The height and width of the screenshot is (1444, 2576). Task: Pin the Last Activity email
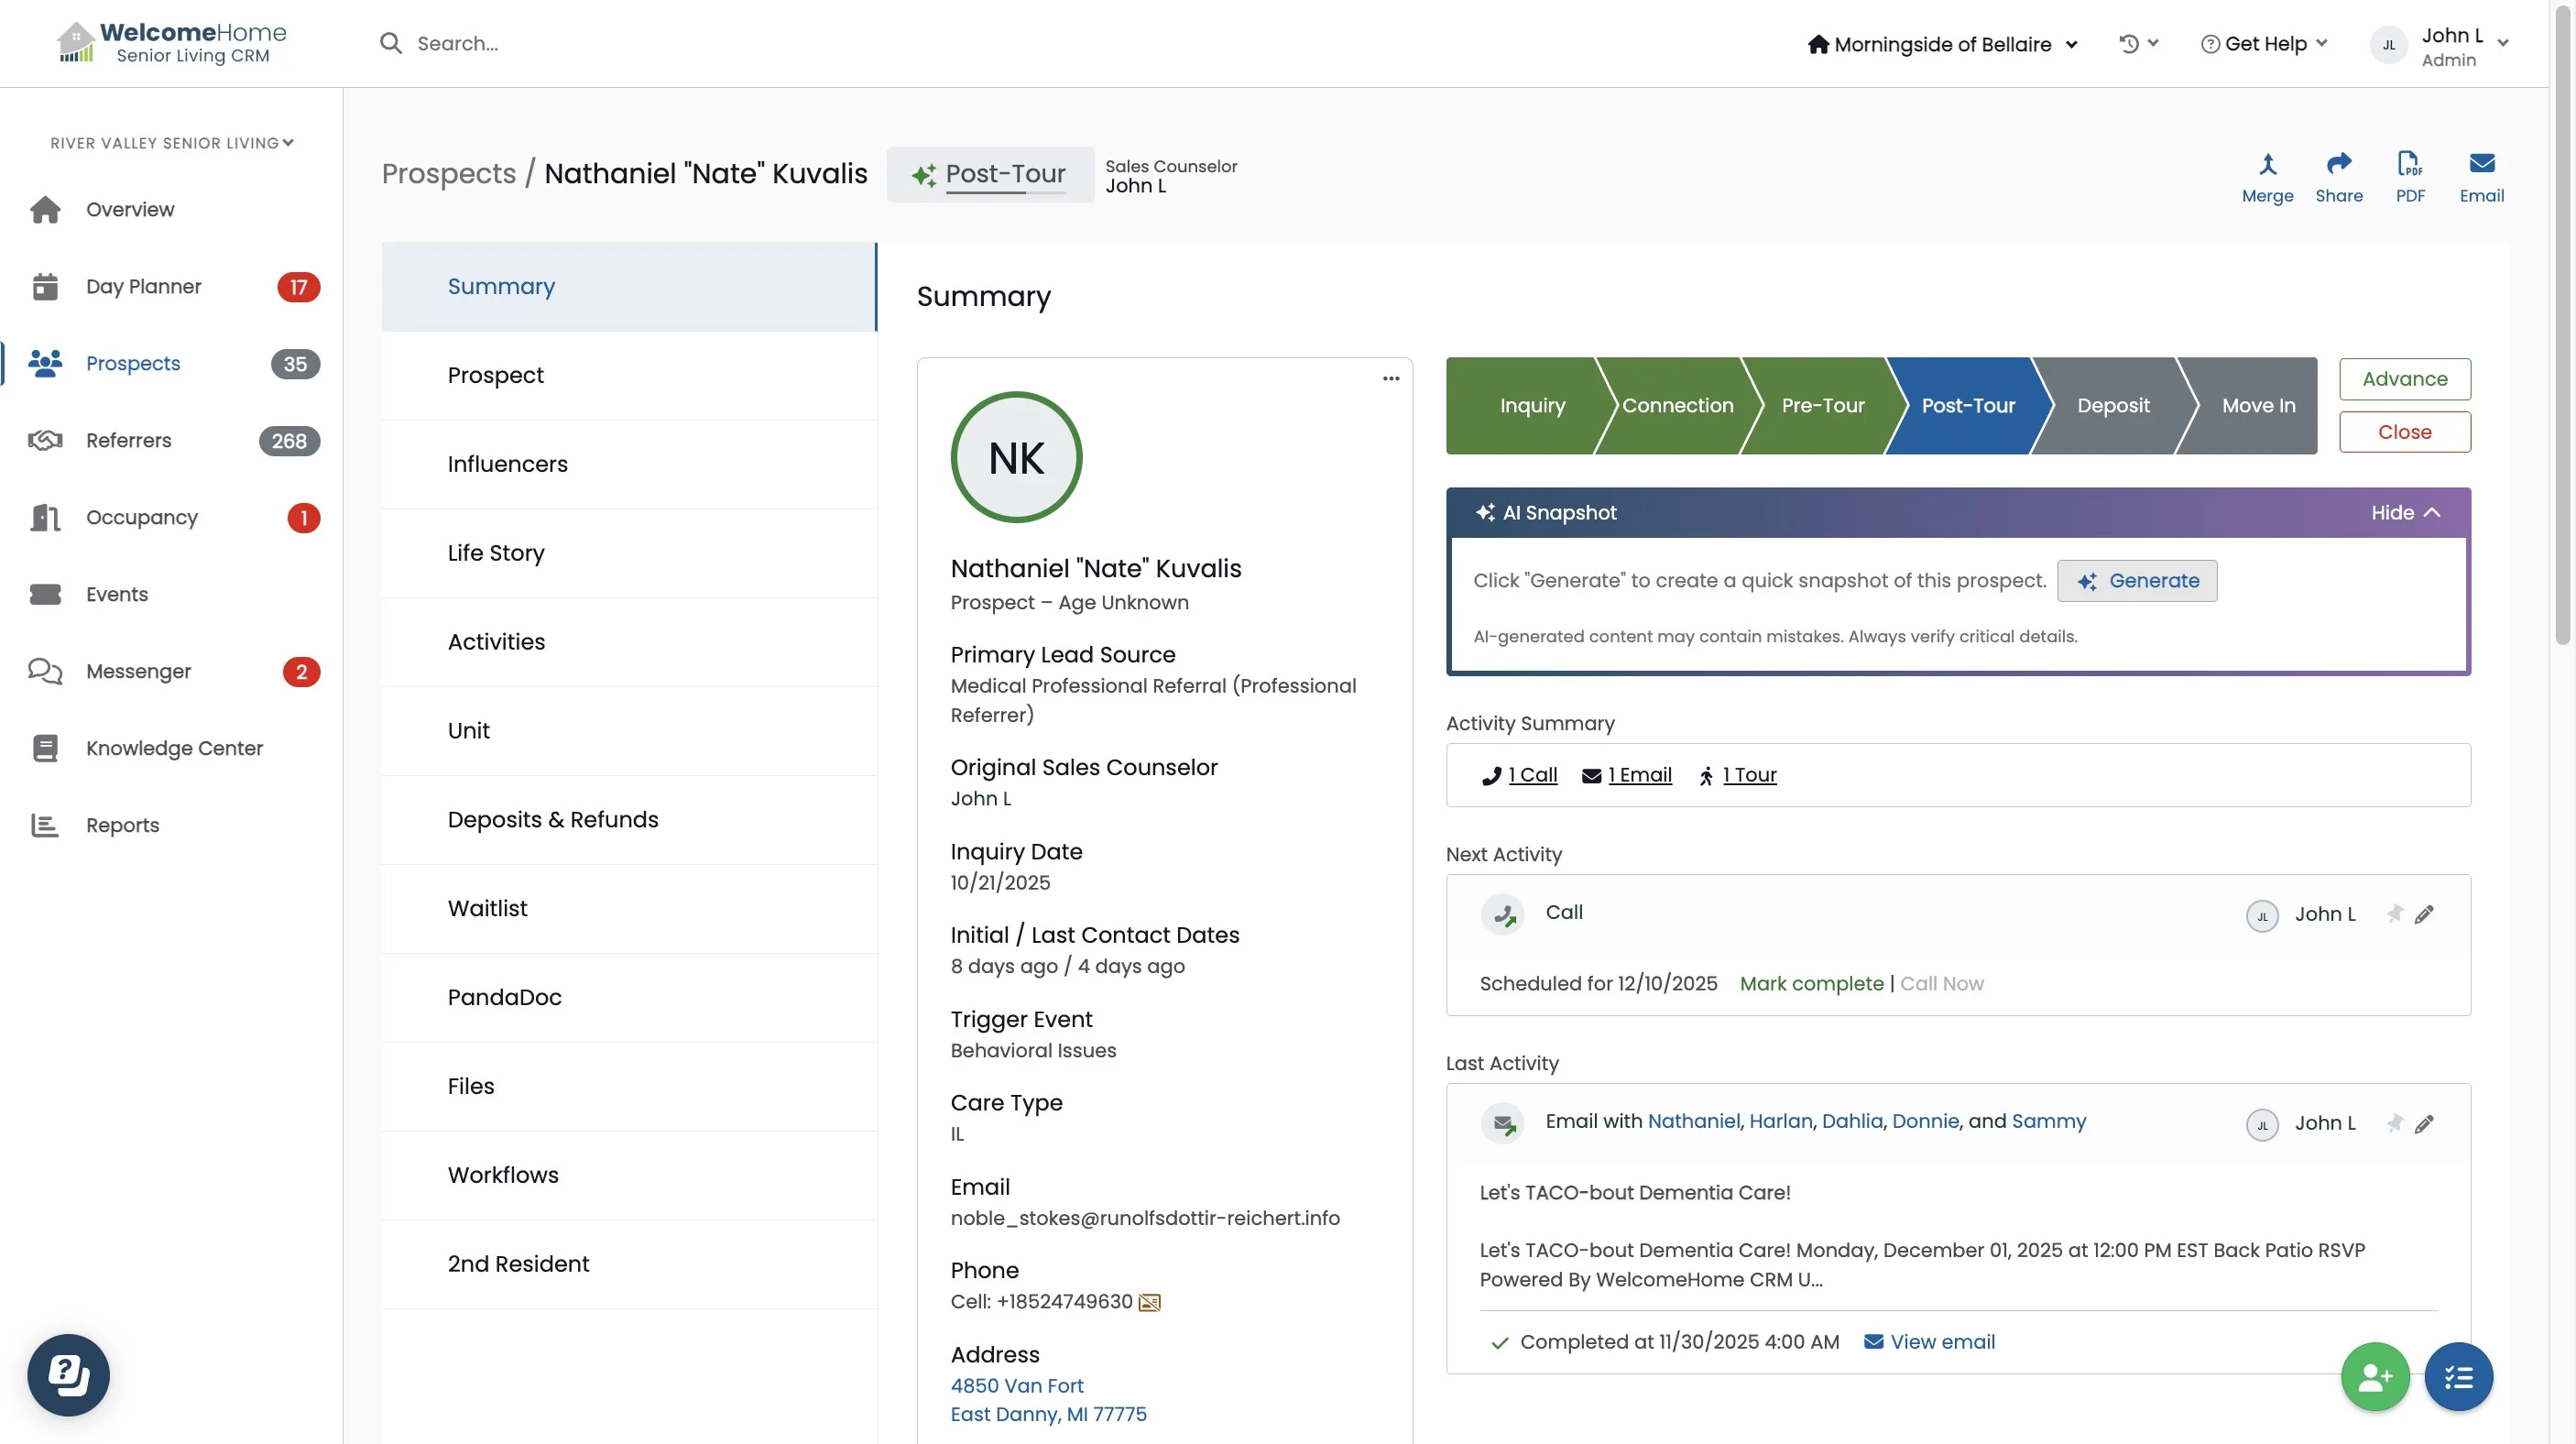coord(2394,1123)
